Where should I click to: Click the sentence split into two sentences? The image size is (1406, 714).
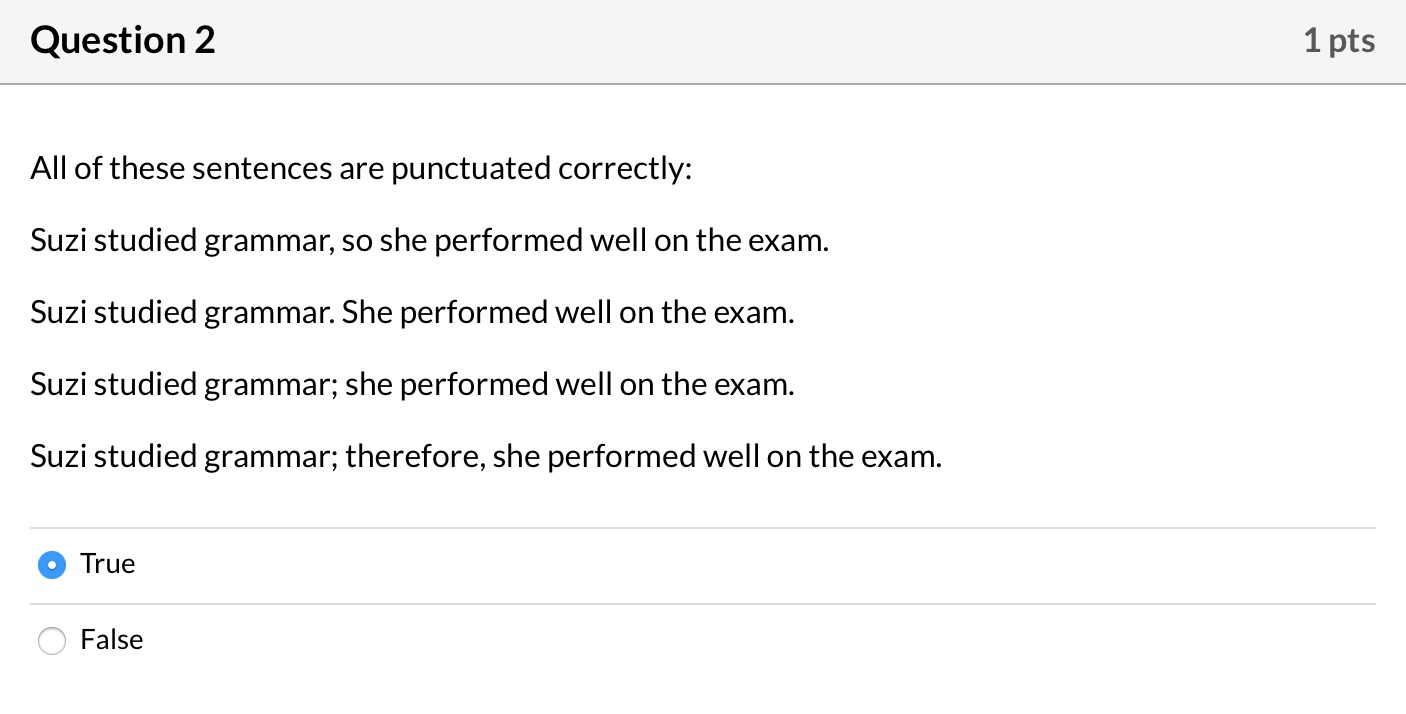412,312
